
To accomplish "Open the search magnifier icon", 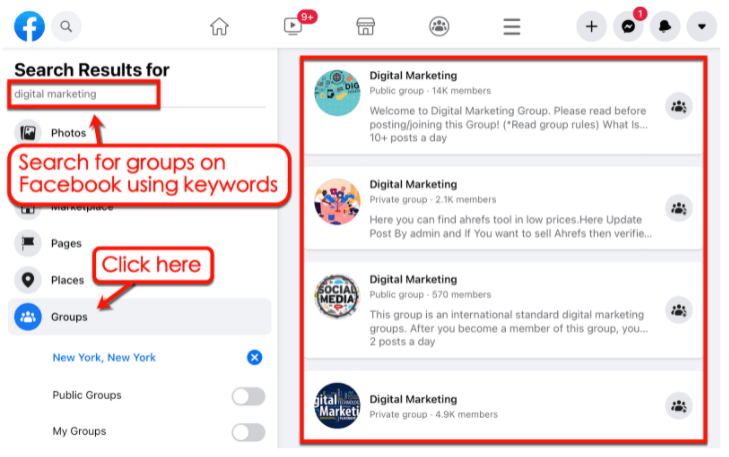I will coord(66,26).
